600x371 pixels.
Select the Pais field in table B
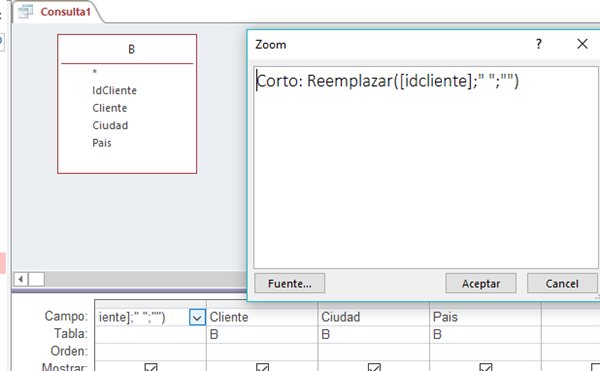(102, 143)
